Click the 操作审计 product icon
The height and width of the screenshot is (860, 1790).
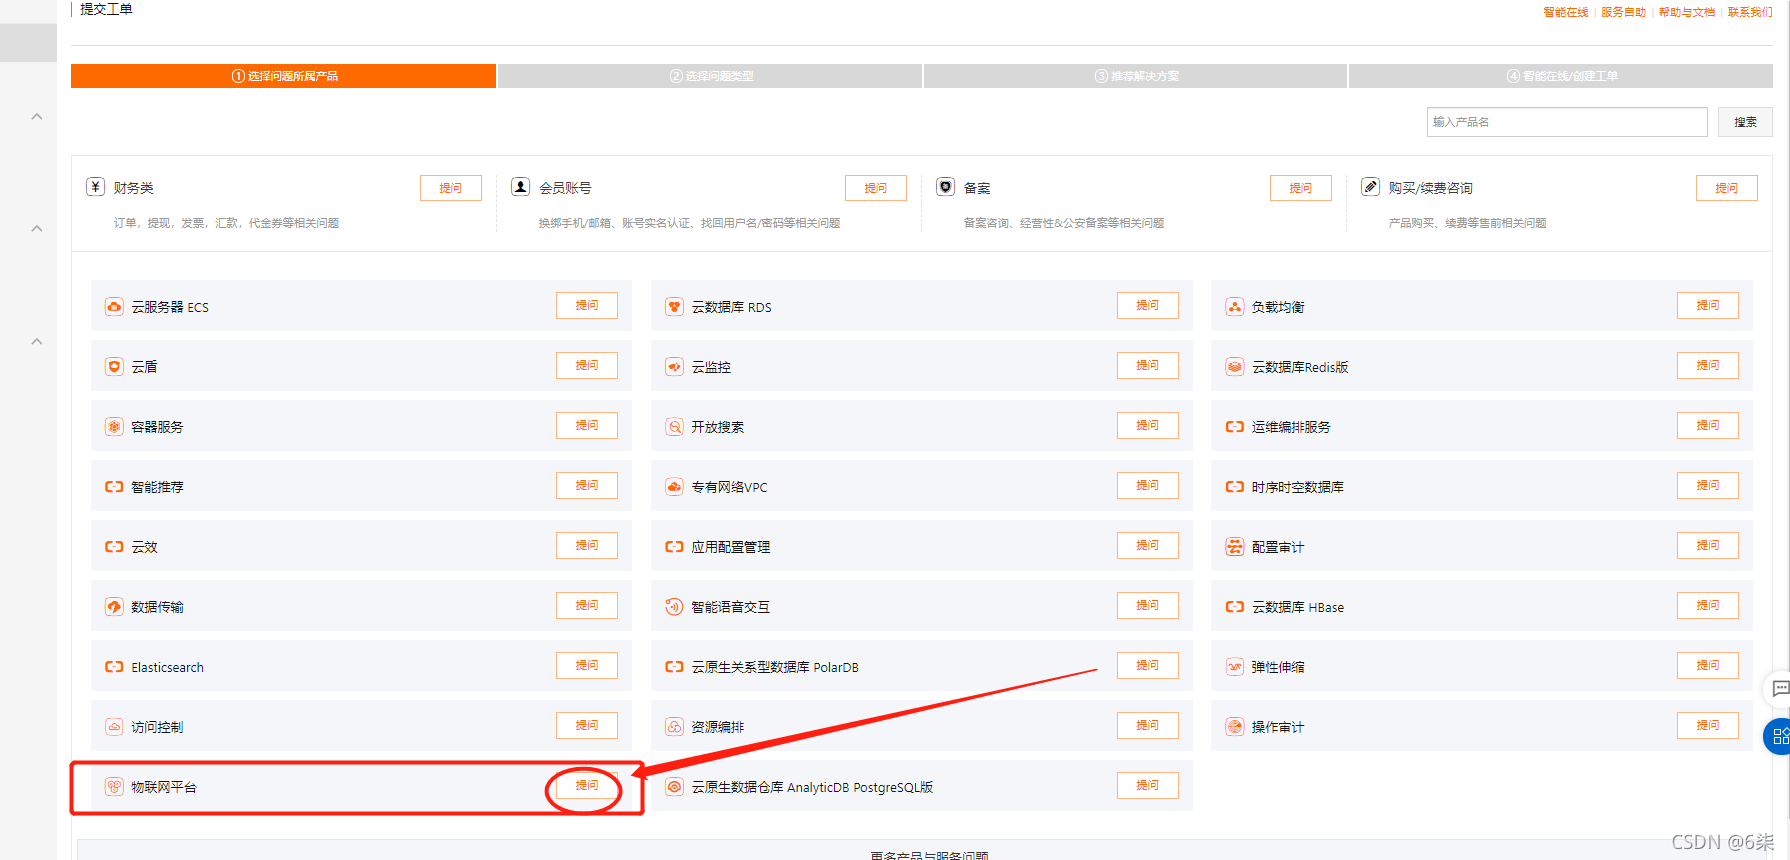pos(1235,727)
